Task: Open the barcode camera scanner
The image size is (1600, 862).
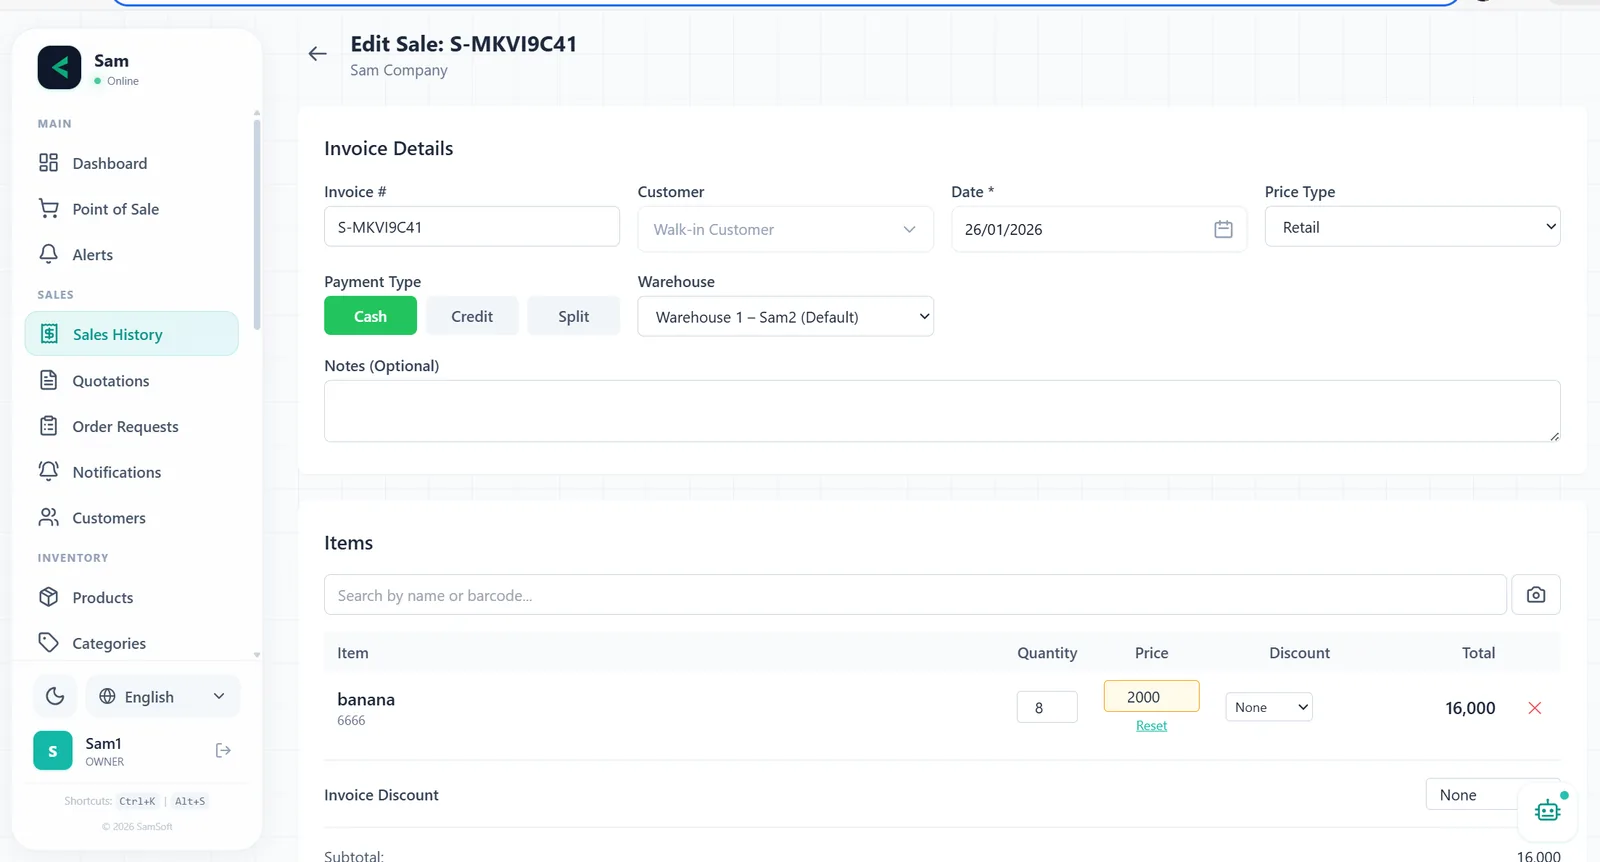Action: (1536, 595)
